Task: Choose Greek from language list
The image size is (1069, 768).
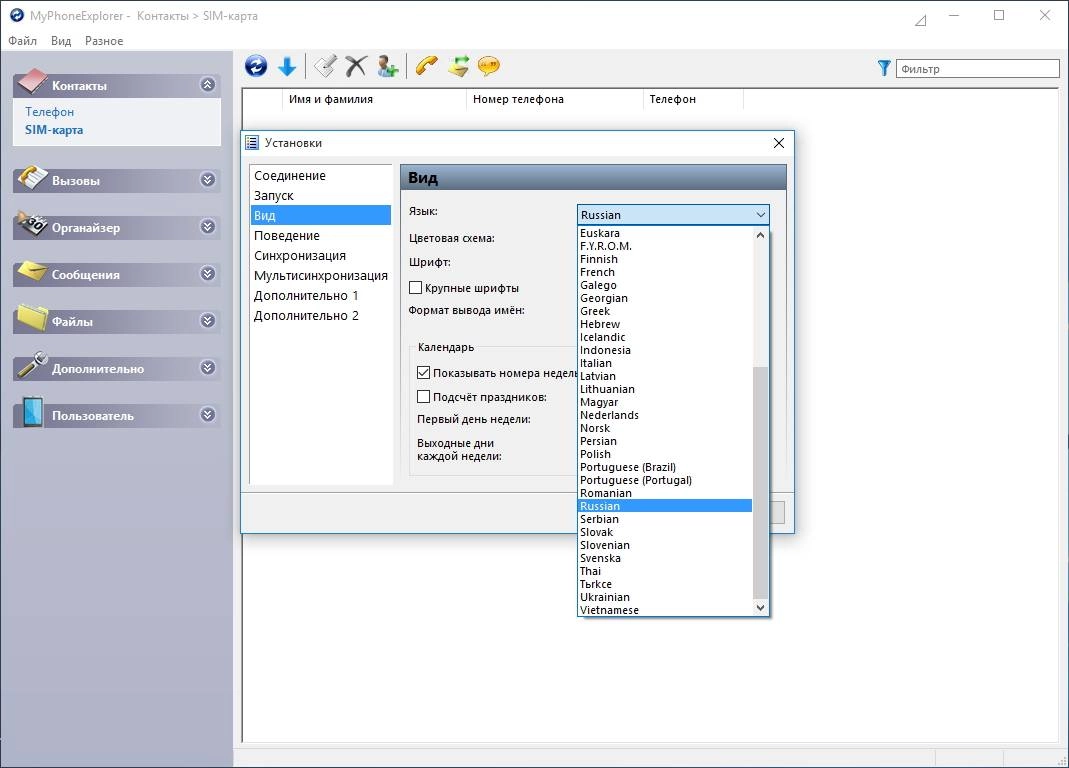Action: [x=665, y=311]
